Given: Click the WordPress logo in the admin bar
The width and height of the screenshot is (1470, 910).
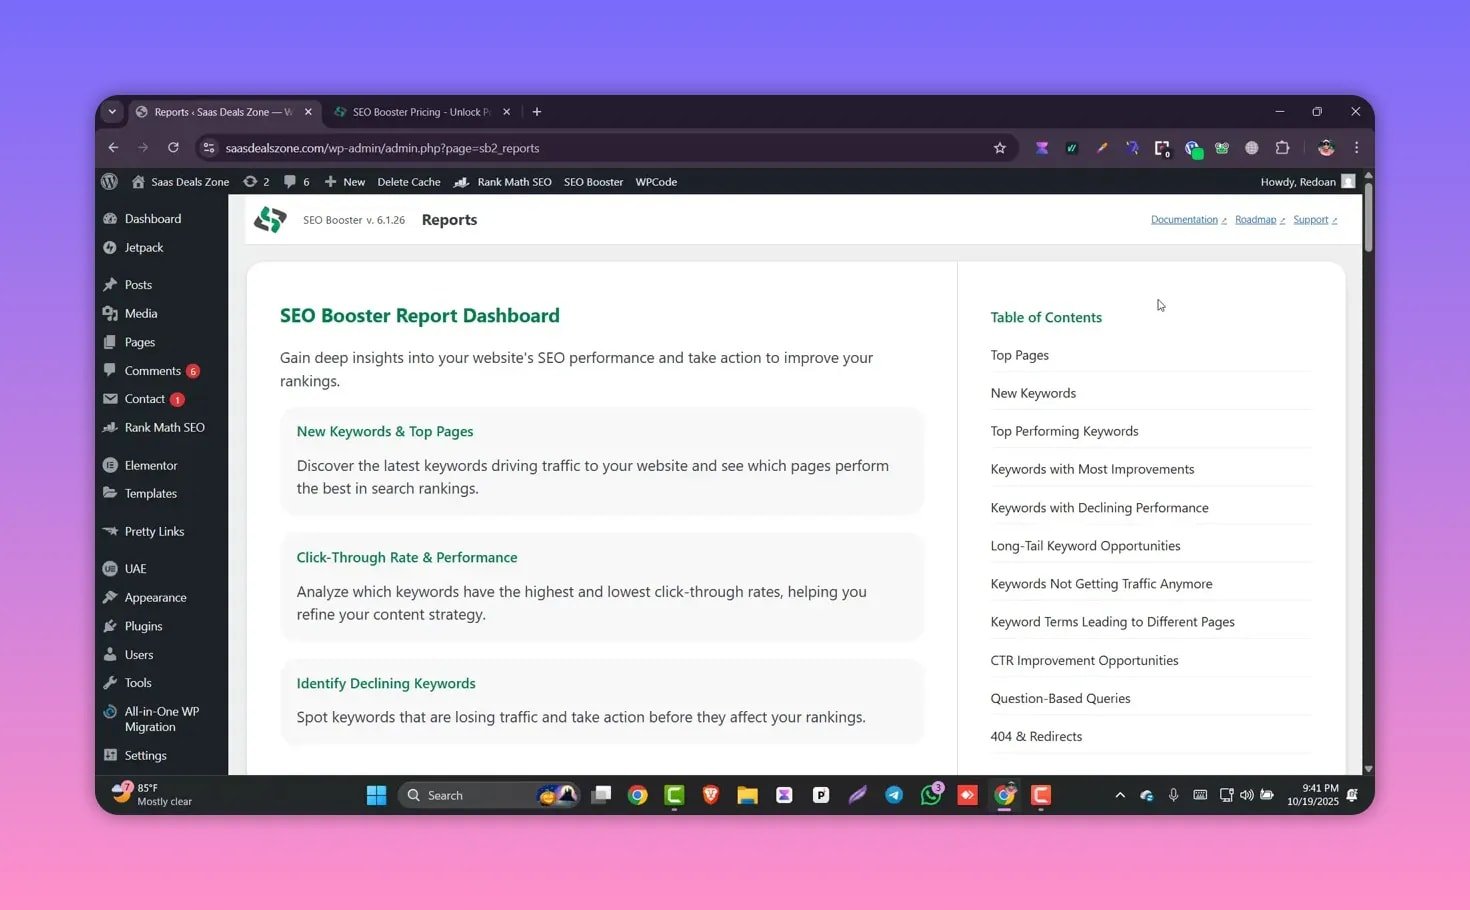Looking at the screenshot, I should click(109, 181).
